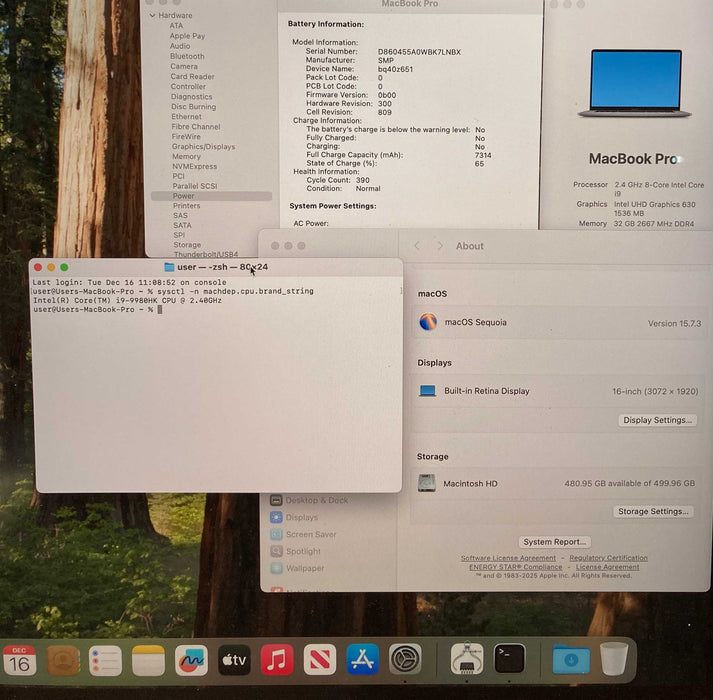
Task: Click the System Settings gear in the Dock
Action: pyautogui.click(x=405, y=659)
